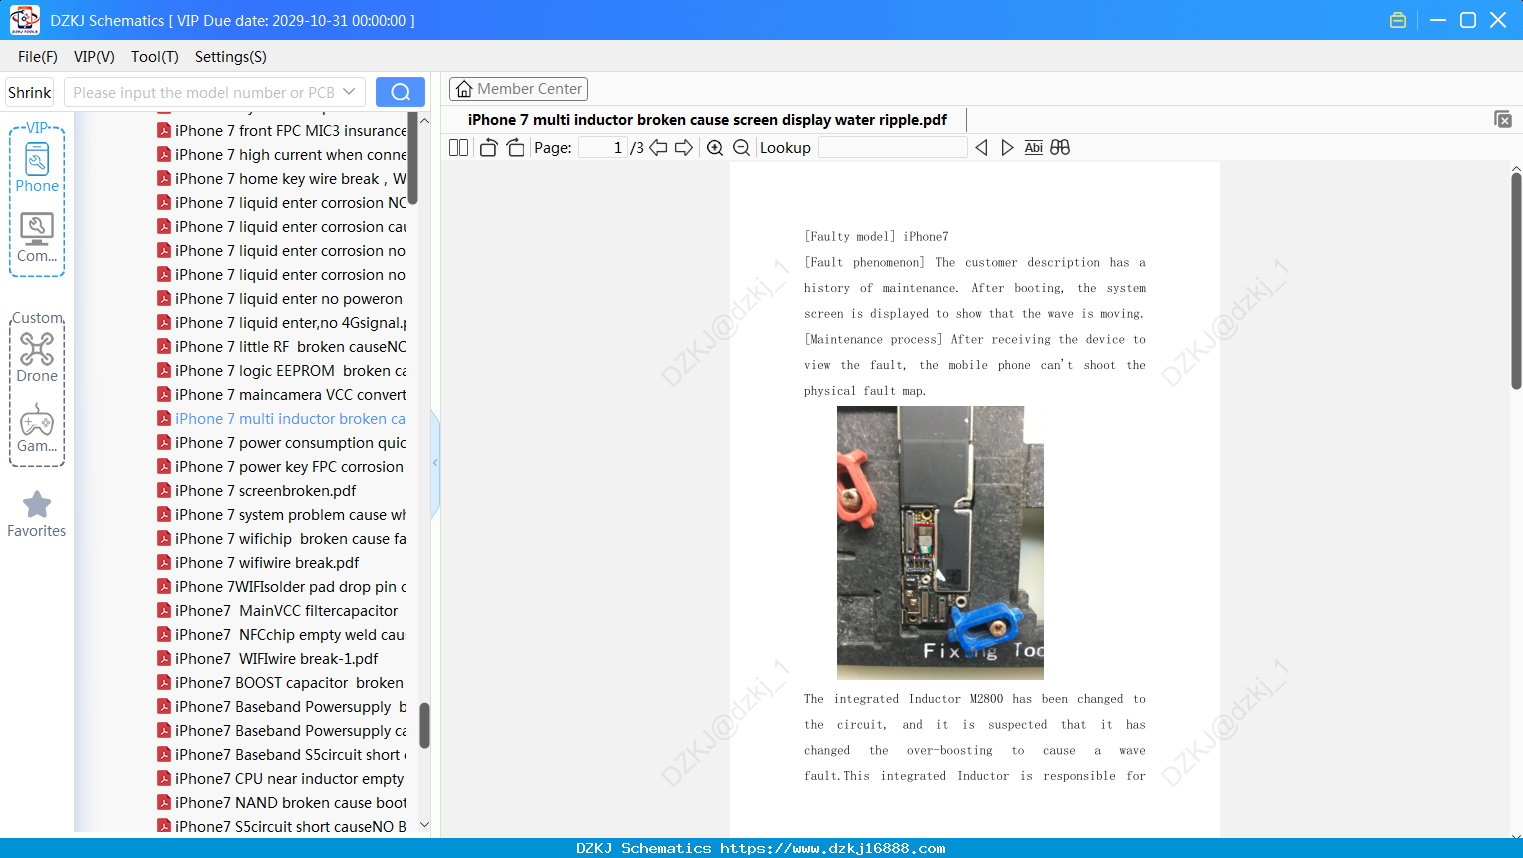Open the Computer category icon
This screenshot has width=1523, height=858.
coord(37,229)
